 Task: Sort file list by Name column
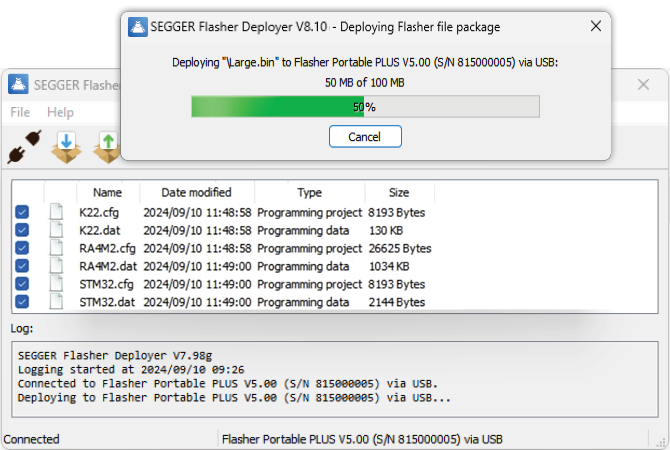coord(107,192)
